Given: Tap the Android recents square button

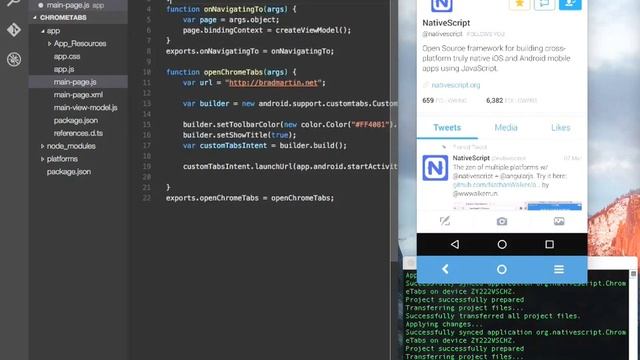Looking at the screenshot, I should [x=549, y=244].
